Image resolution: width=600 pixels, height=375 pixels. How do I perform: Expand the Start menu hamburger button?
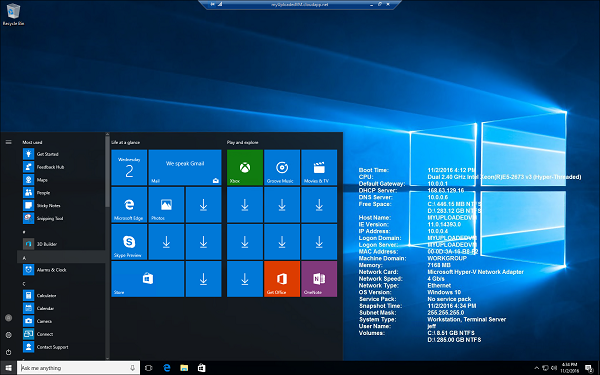point(8,142)
